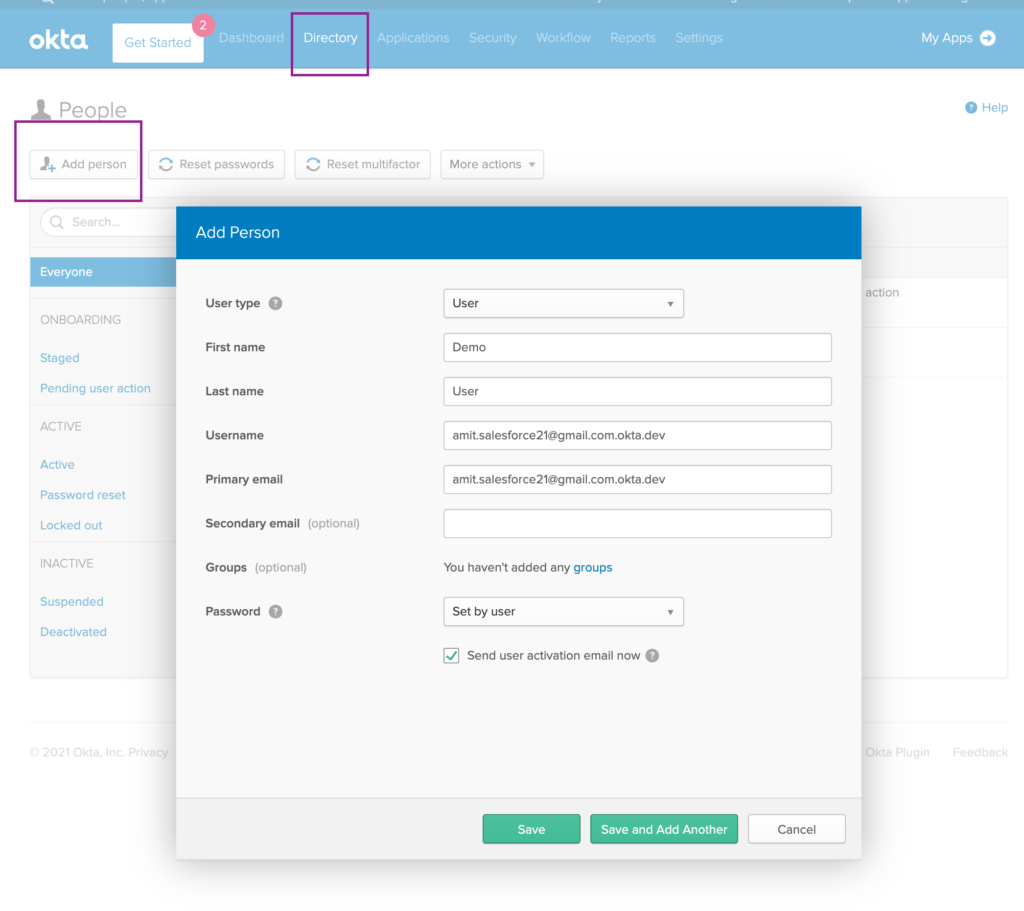Open the User type dropdown
The height and width of the screenshot is (911, 1024).
(563, 303)
